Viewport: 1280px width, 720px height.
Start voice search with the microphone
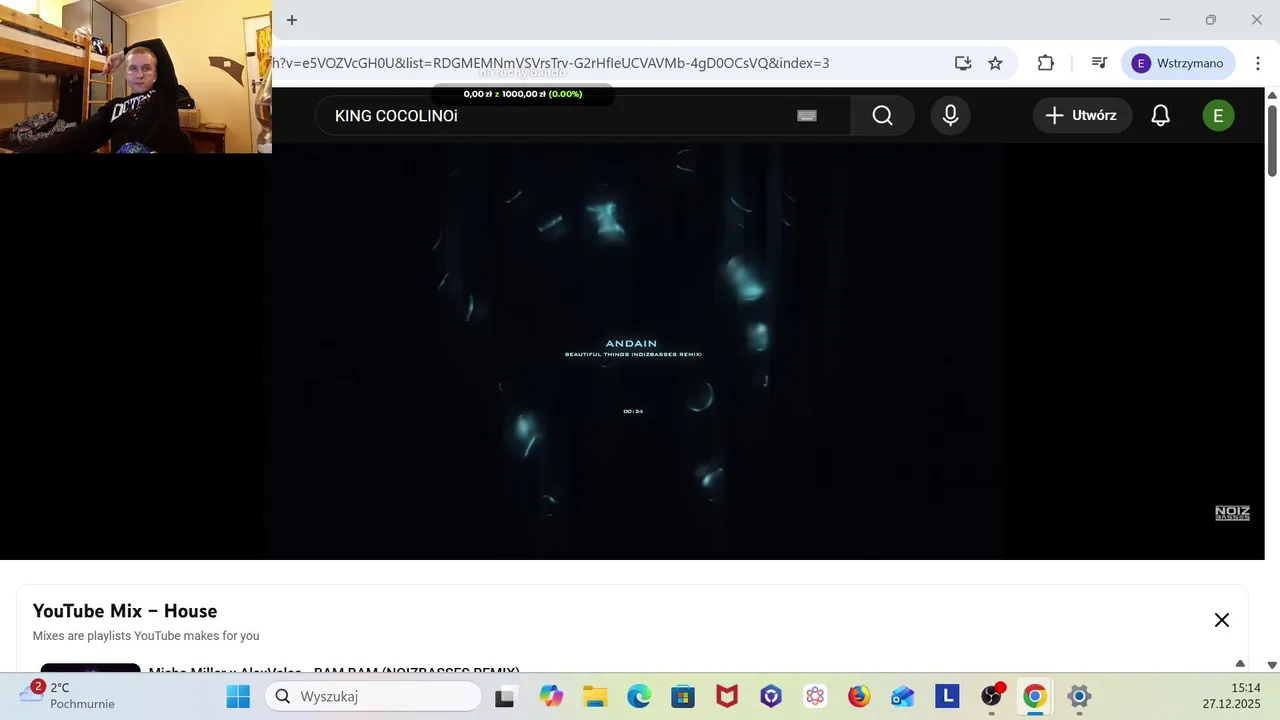pos(950,116)
